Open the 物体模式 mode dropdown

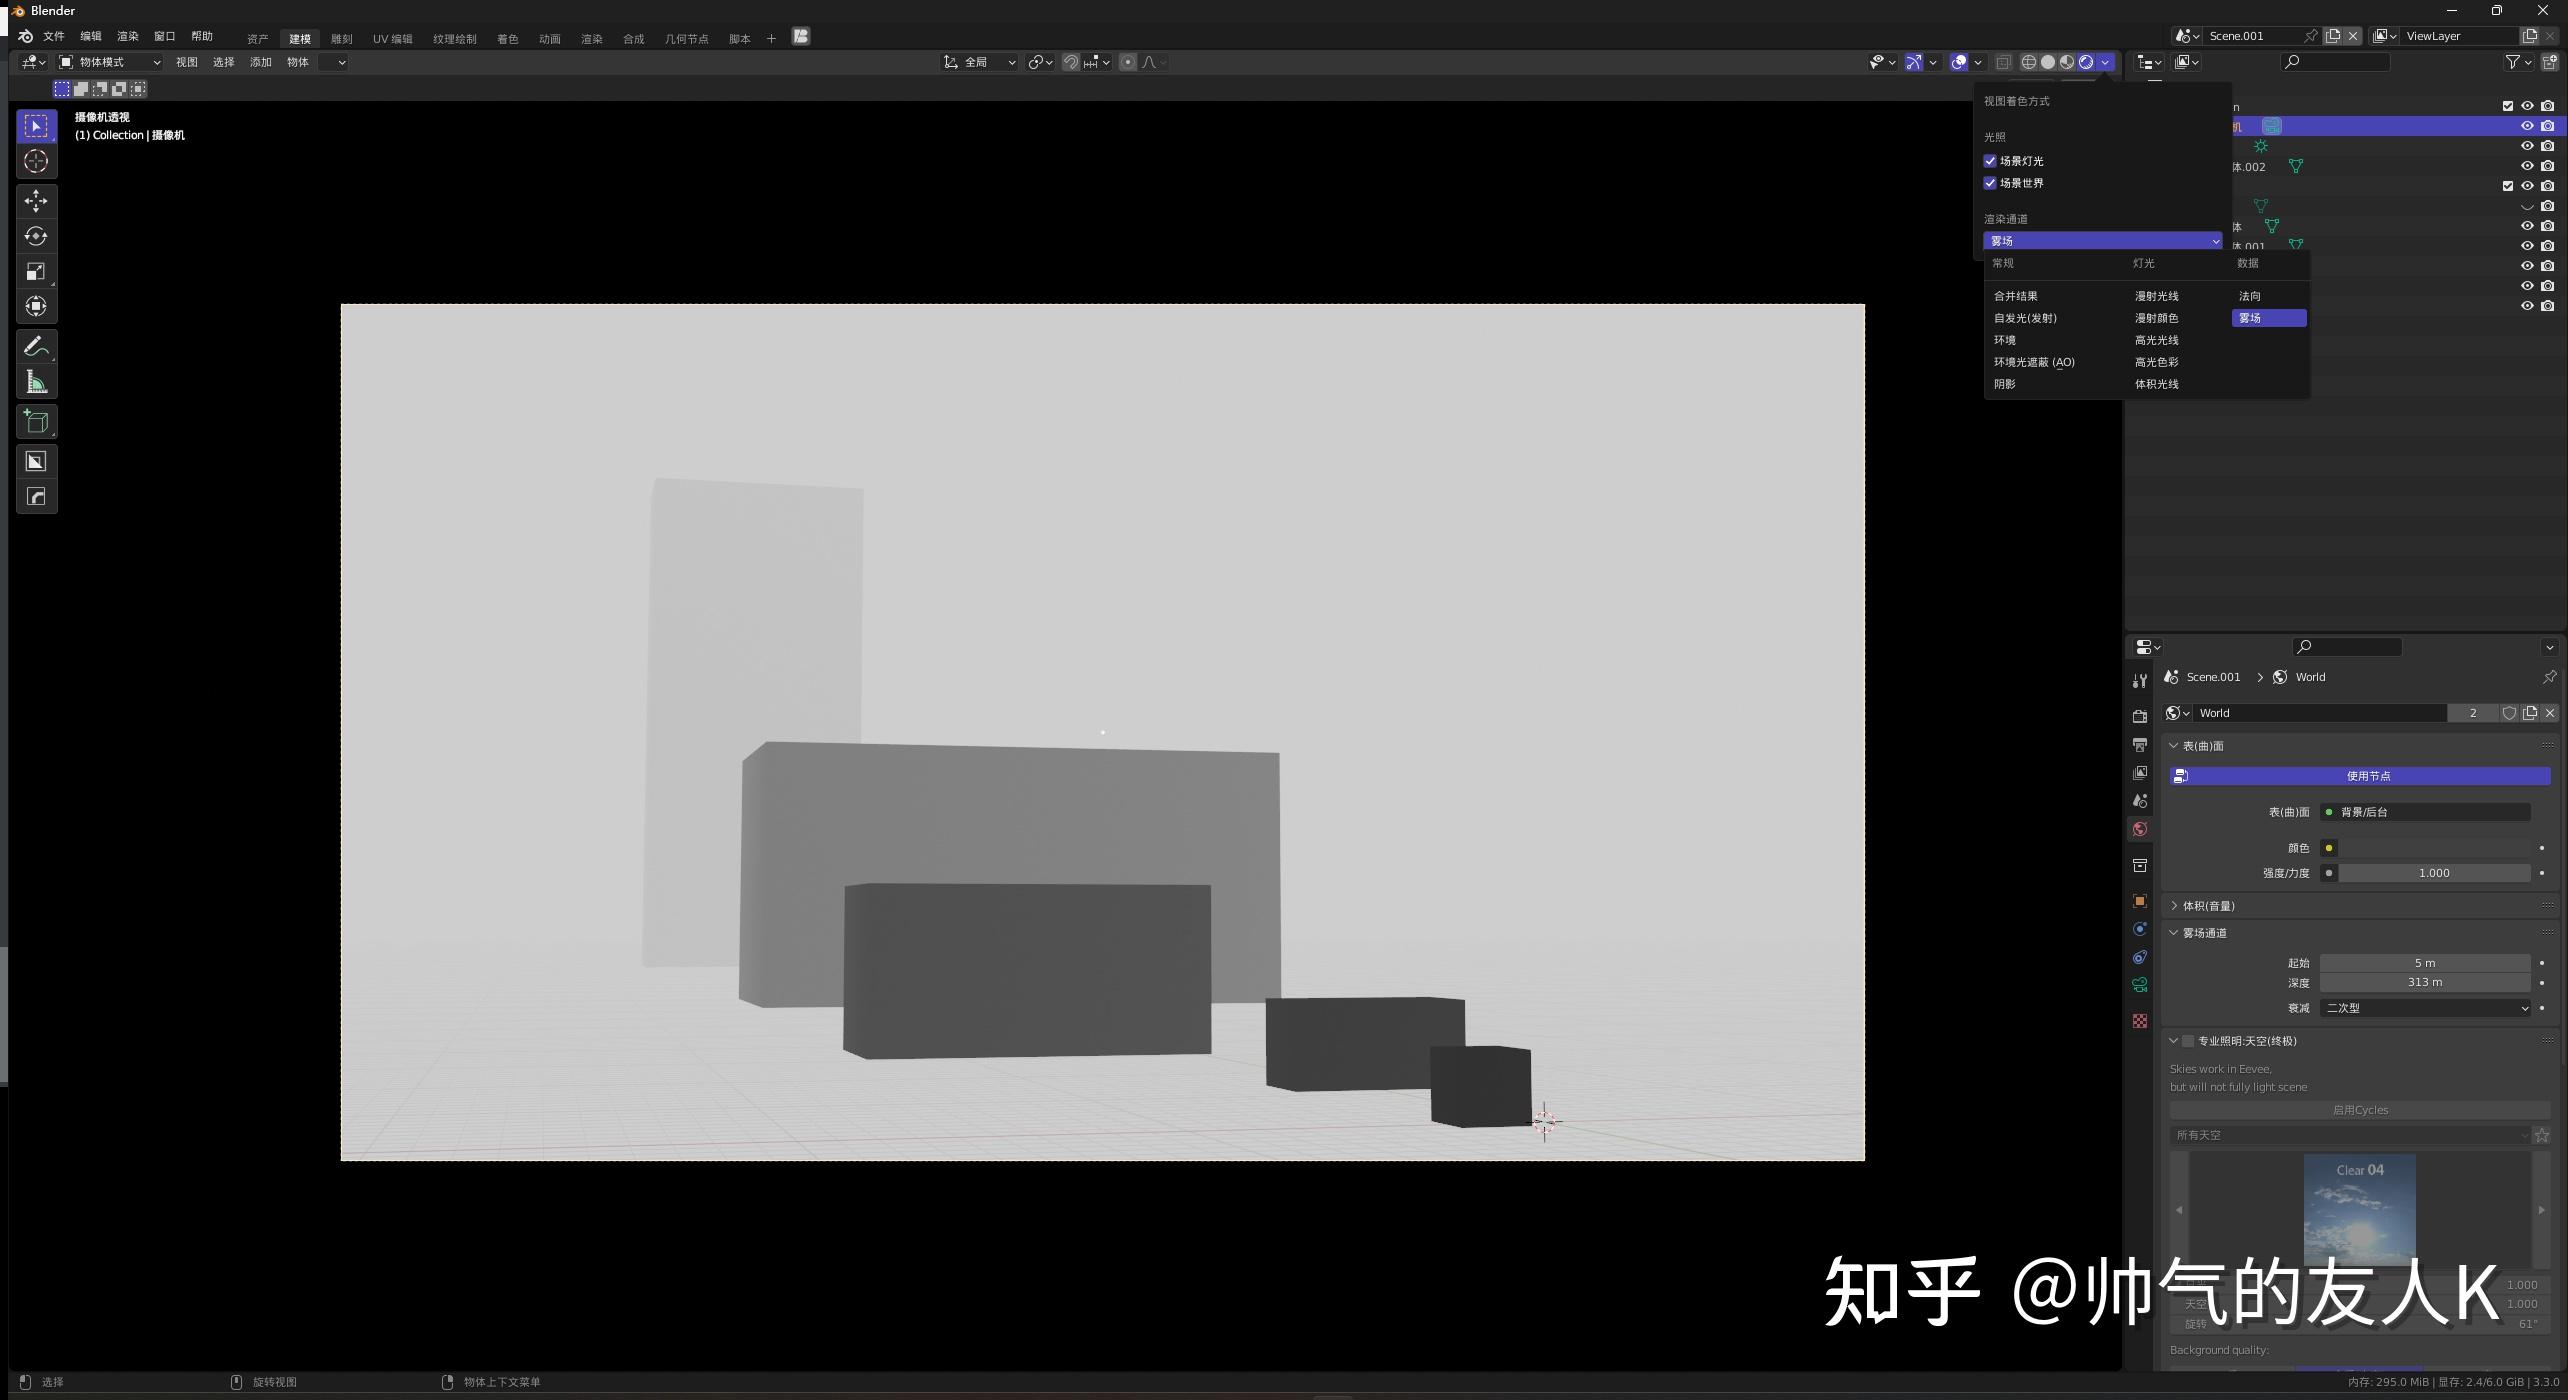(x=109, y=62)
